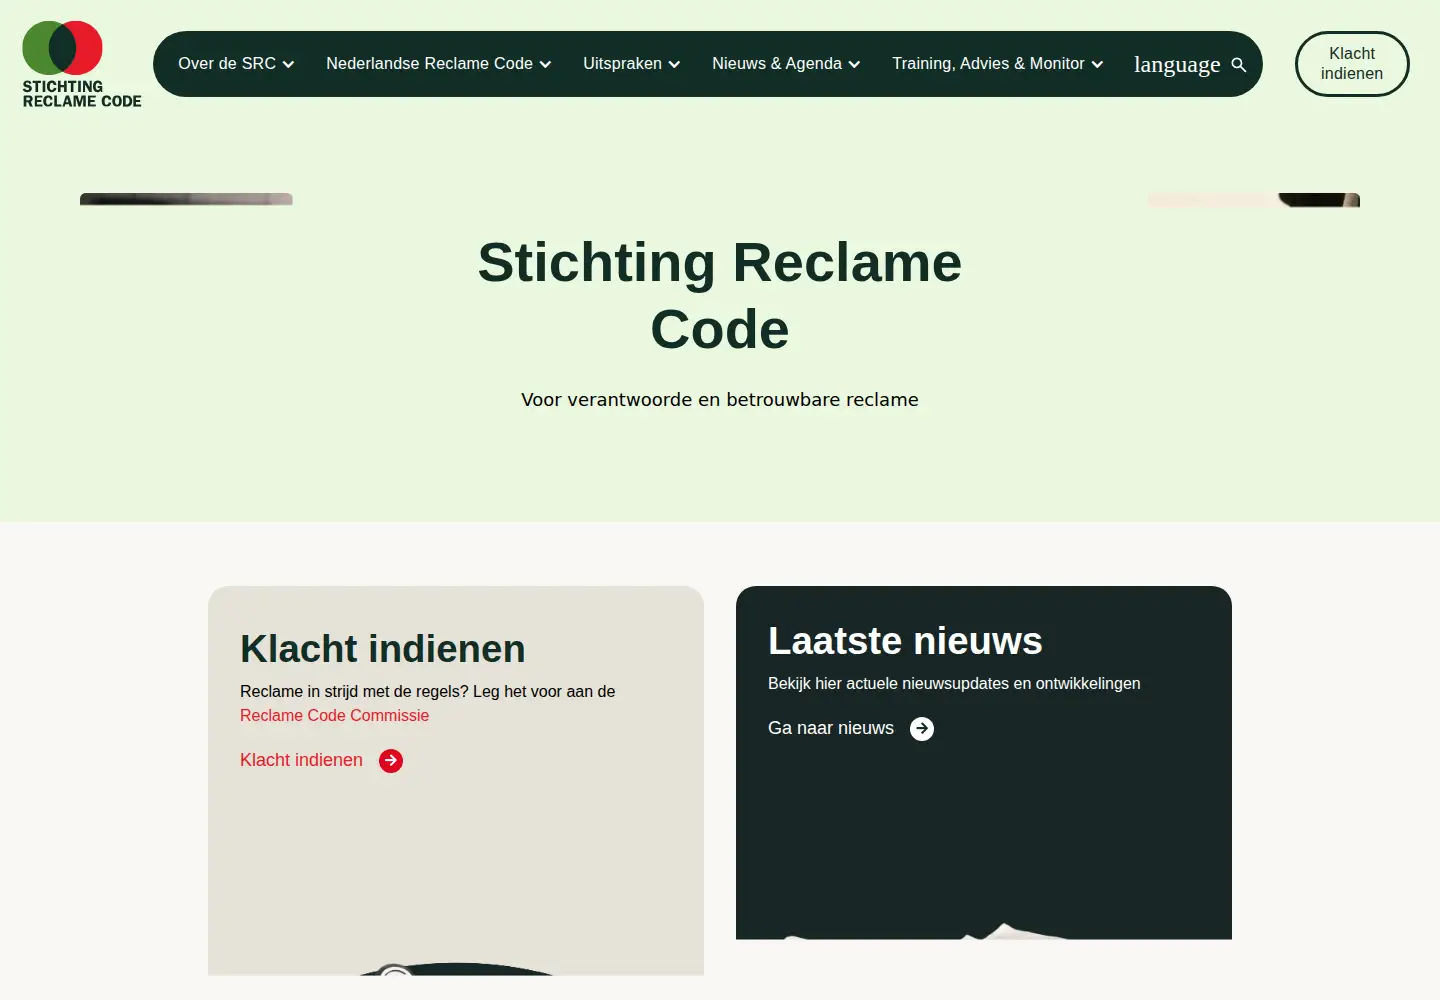
Task: Expand the Nieuws & Agenda chevron
Action: point(854,64)
